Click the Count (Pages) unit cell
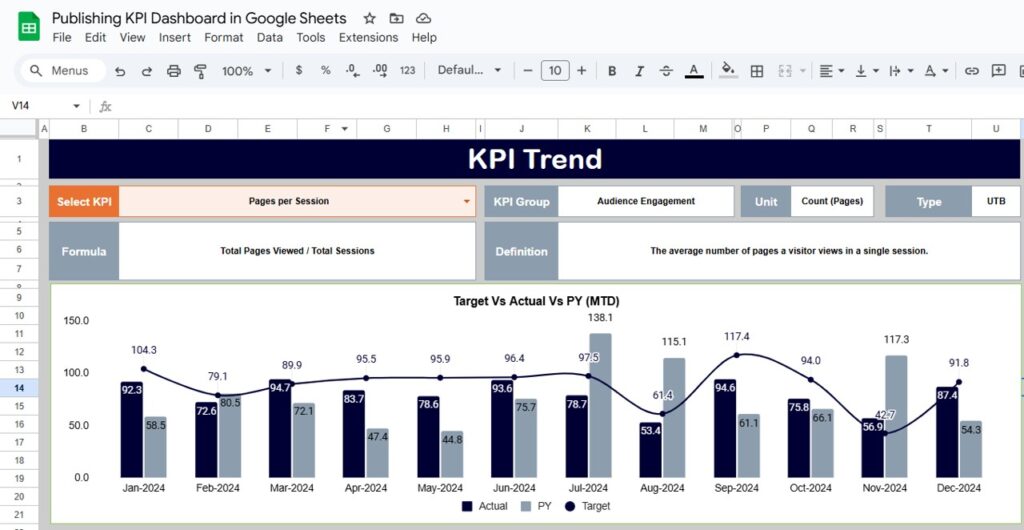The width and height of the screenshot is (1024, 530). coord(832,201)
